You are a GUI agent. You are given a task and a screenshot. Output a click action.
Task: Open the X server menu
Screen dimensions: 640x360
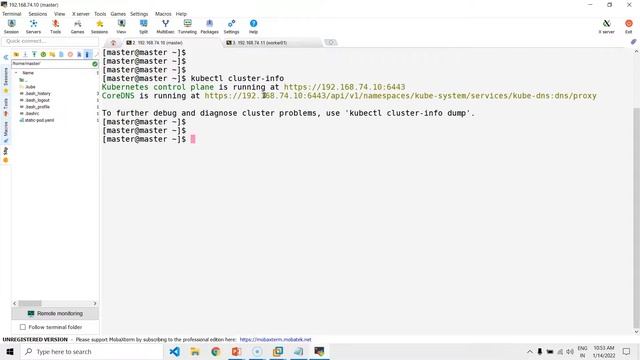coord(80,14)
